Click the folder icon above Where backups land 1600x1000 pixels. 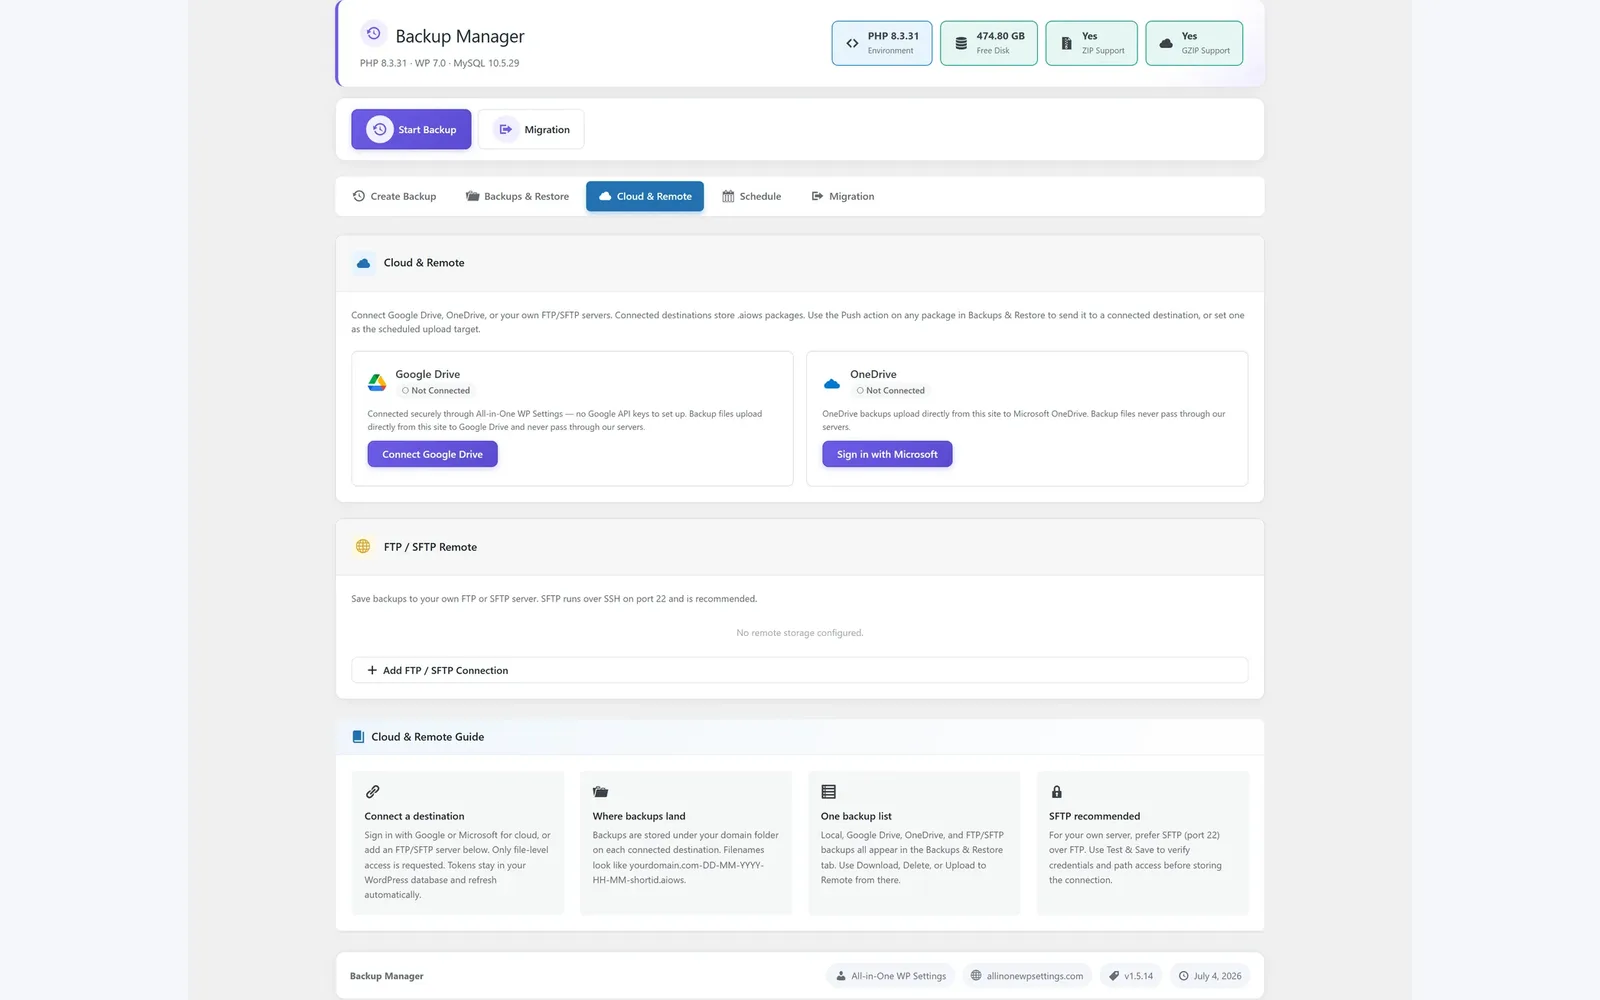coord(600,791)
